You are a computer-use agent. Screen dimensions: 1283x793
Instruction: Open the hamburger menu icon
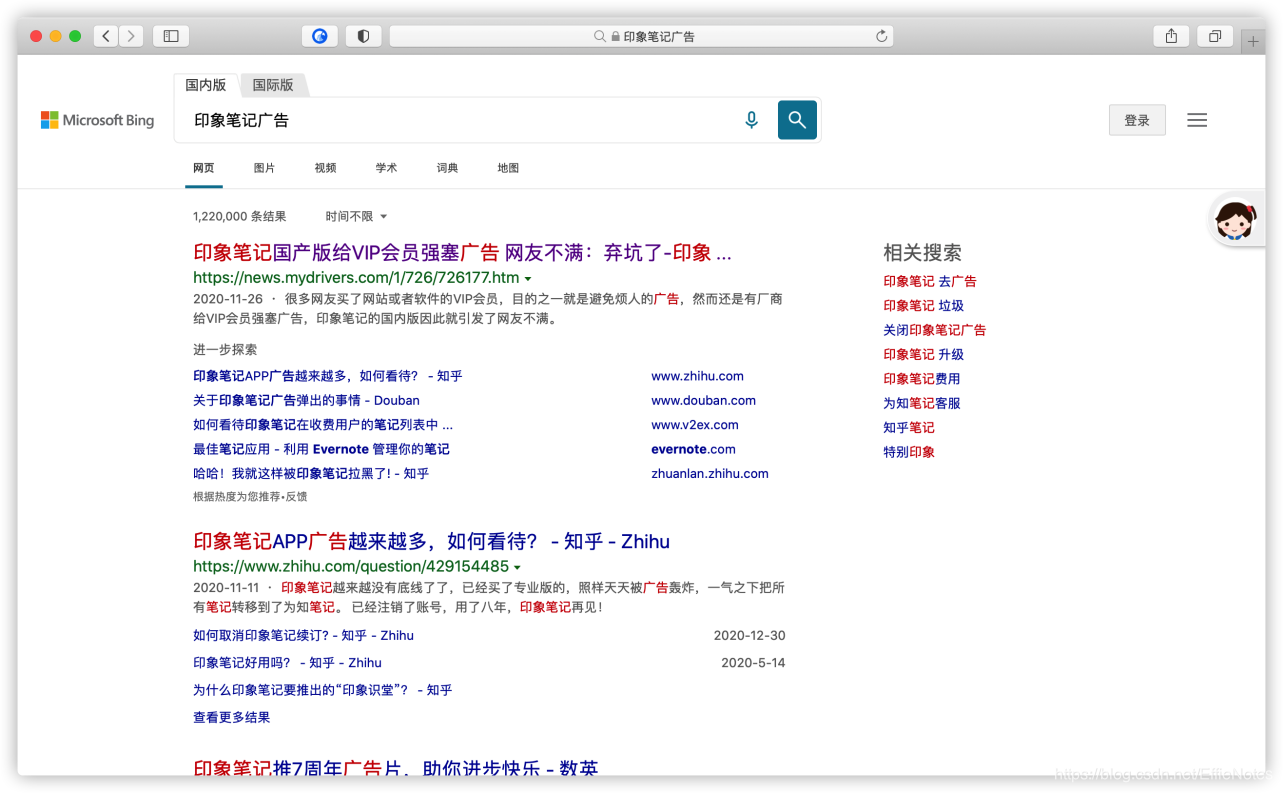point(1197,120)
